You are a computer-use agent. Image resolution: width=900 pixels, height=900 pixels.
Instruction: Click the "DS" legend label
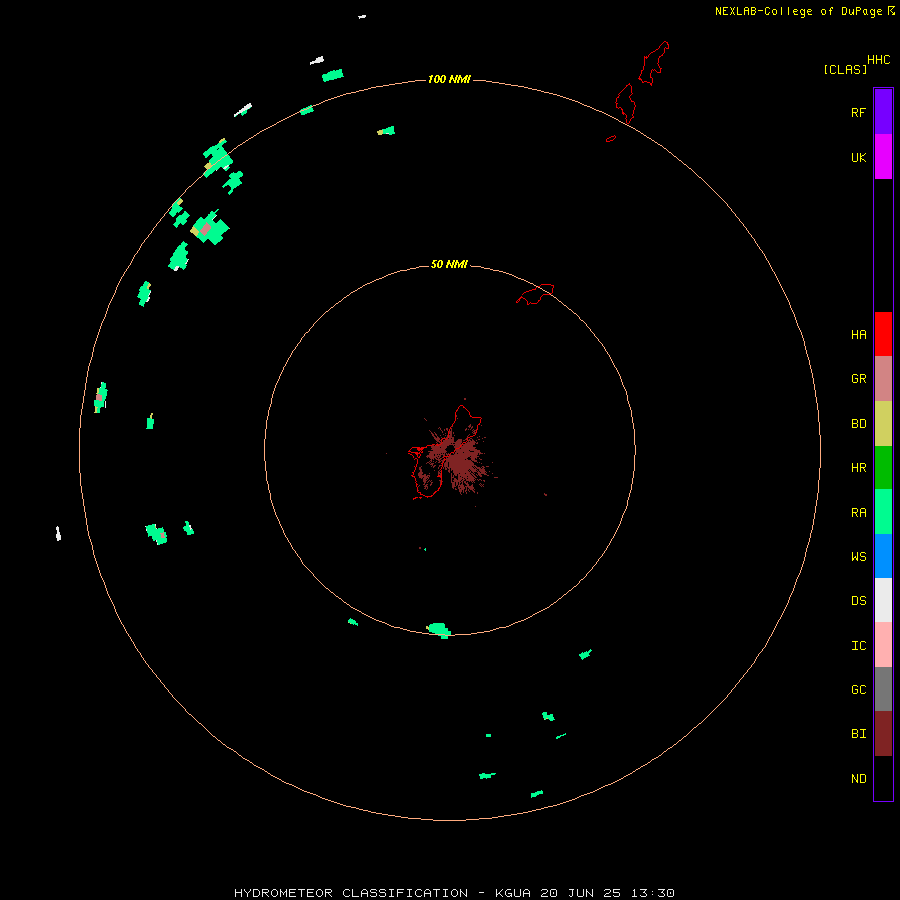tap(859, 600)
